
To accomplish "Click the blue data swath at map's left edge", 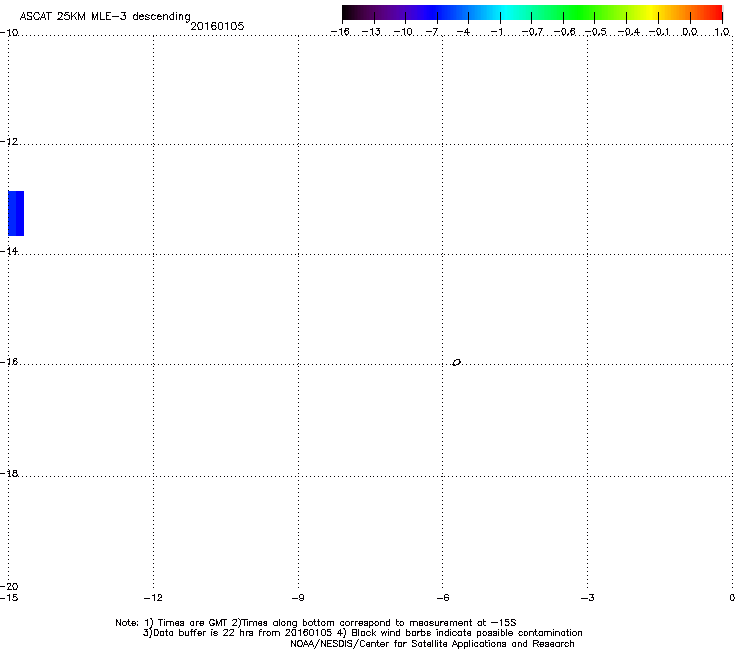I will click(16, 213).
